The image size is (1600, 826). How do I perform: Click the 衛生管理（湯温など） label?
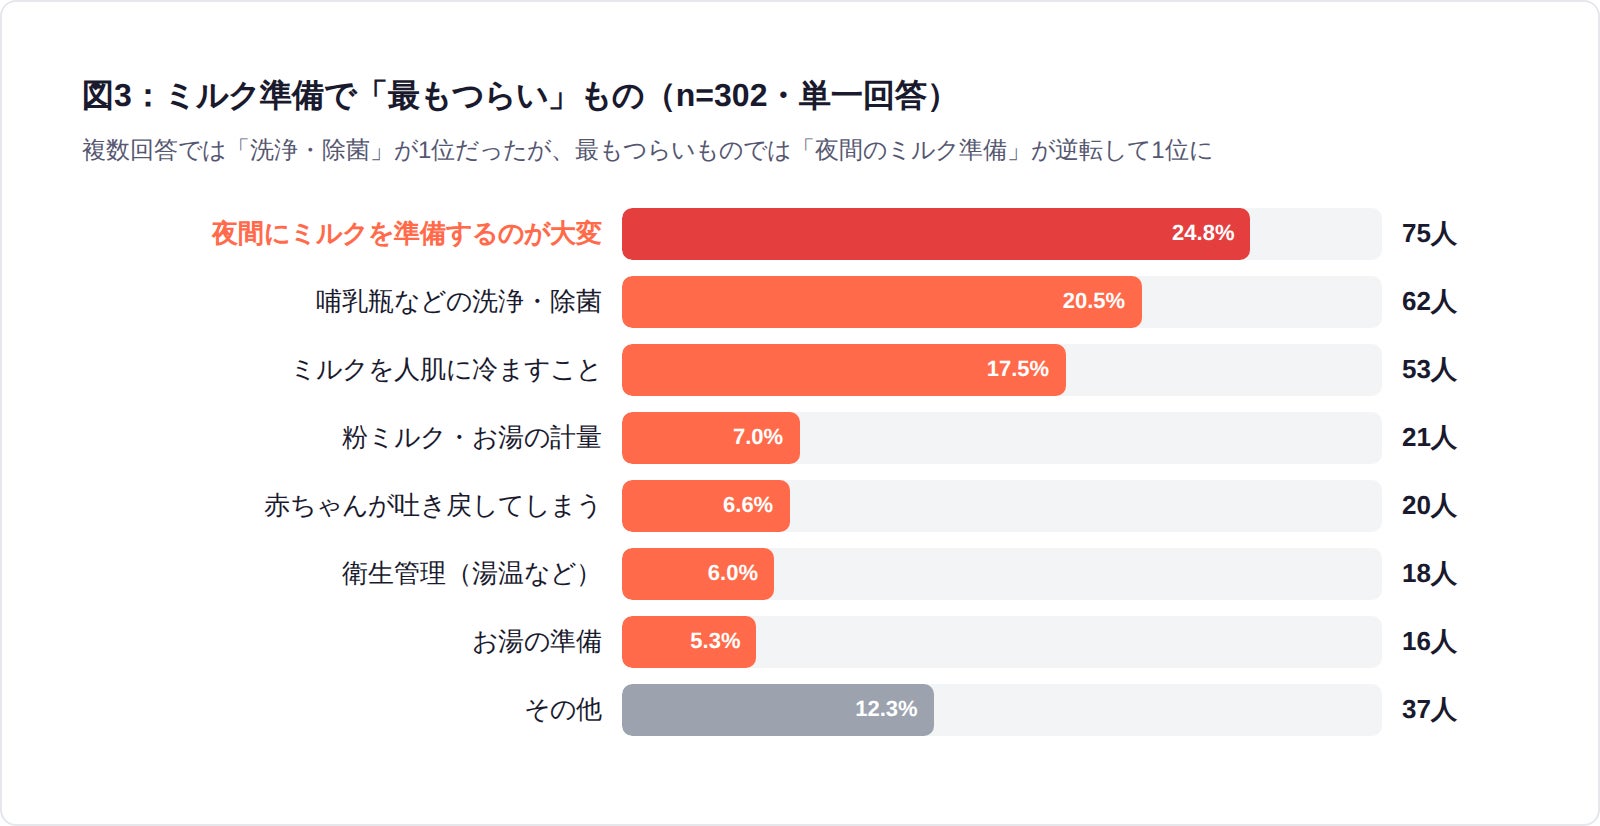(468, 574)
